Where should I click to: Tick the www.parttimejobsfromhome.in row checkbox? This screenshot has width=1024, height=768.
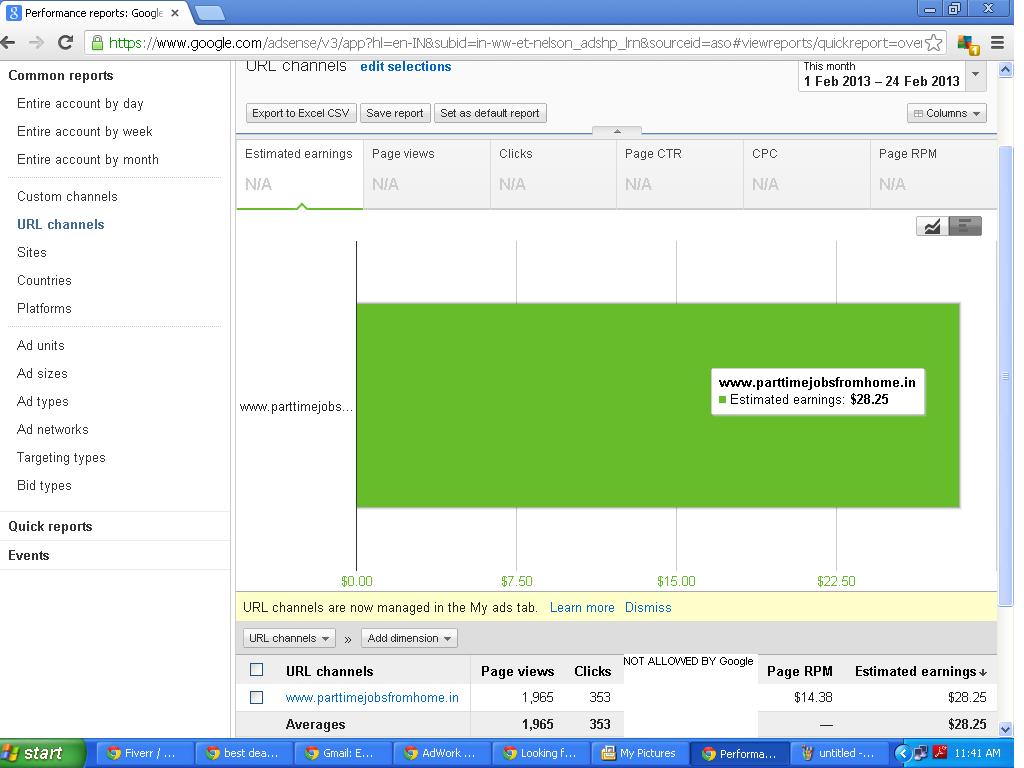click(257, 697)
